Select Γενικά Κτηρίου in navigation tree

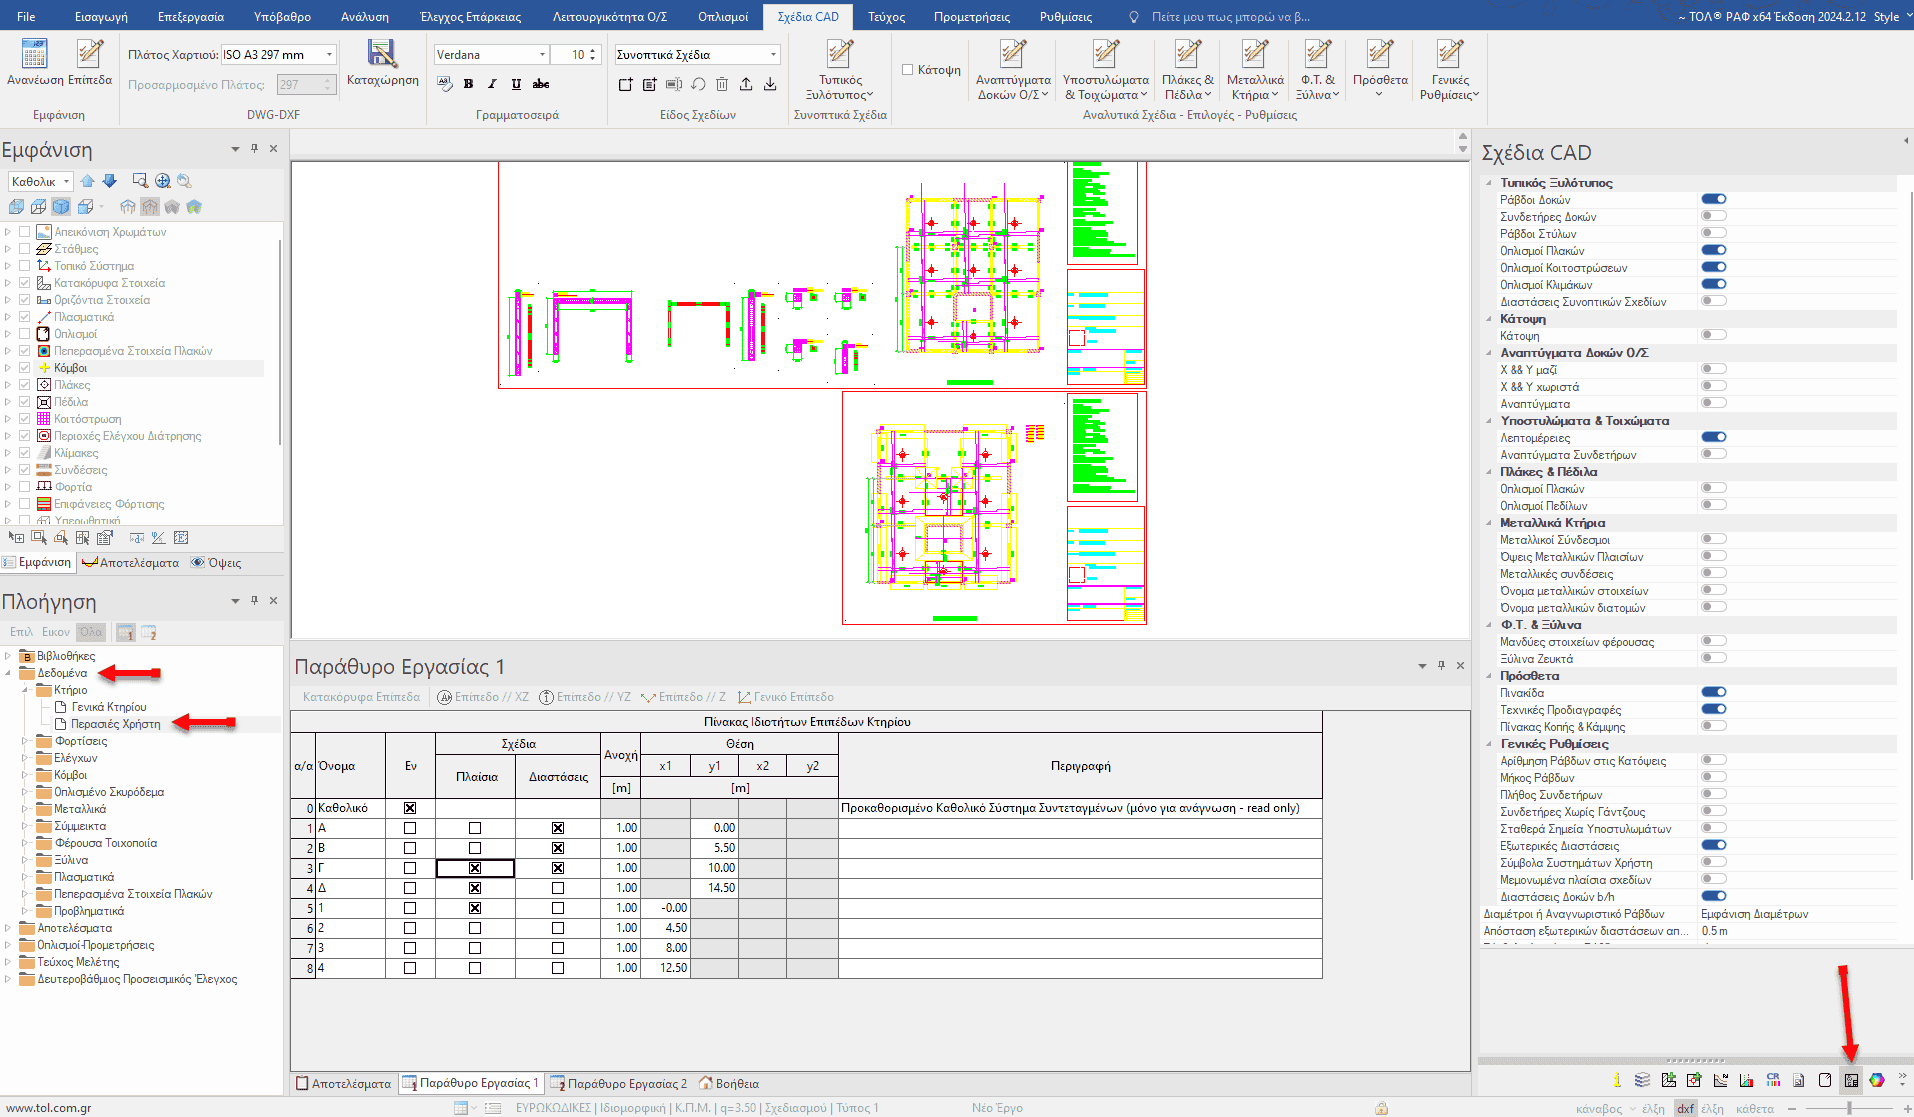point(109,707)
